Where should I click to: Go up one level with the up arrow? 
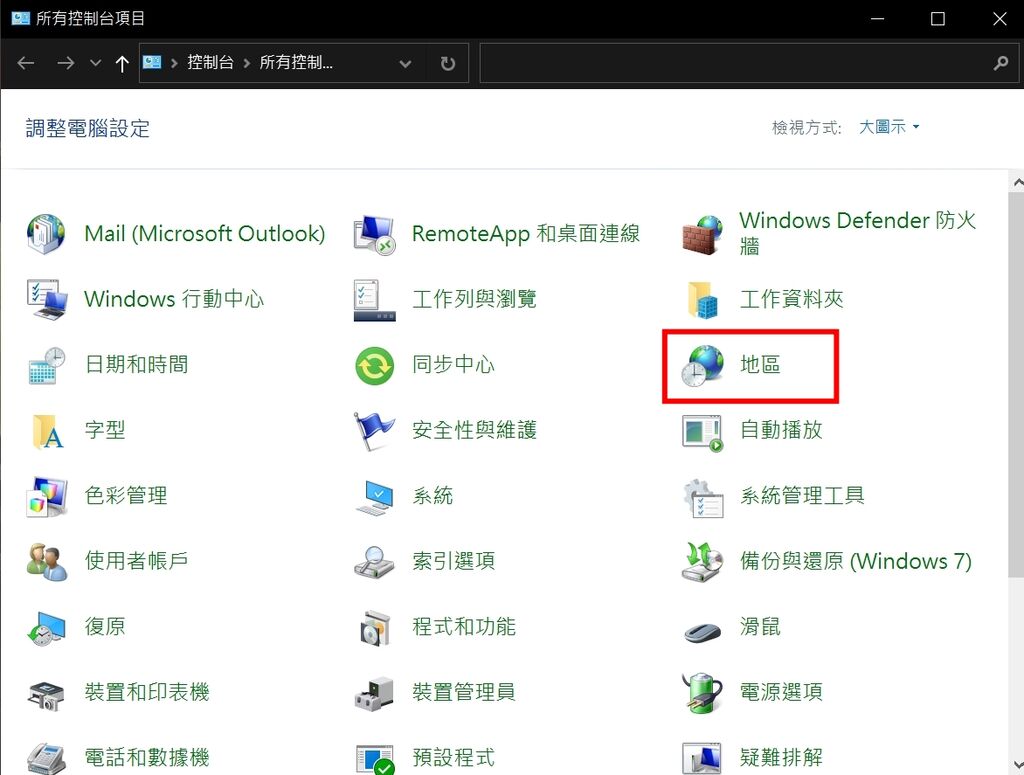(121, 63)
